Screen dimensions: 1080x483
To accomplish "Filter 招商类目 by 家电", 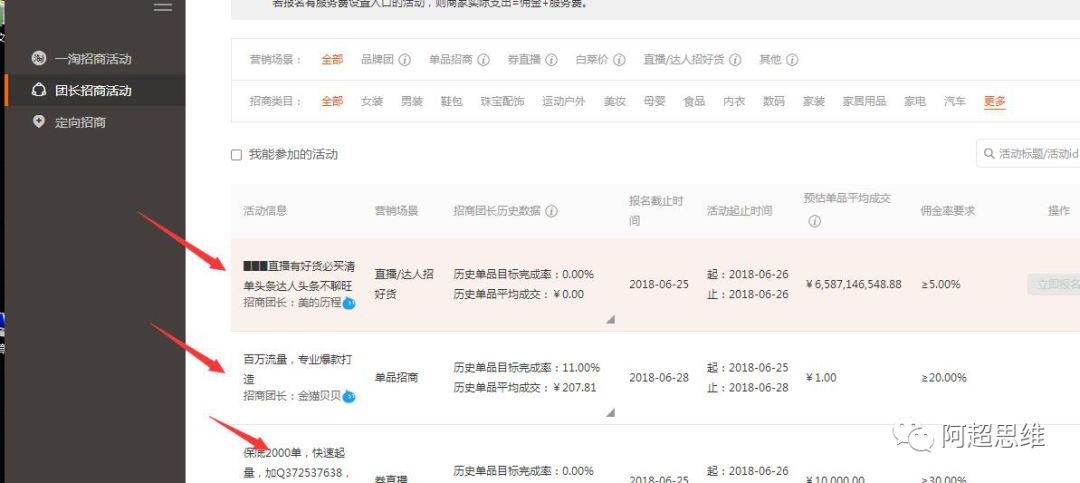I will click(915, 101).
